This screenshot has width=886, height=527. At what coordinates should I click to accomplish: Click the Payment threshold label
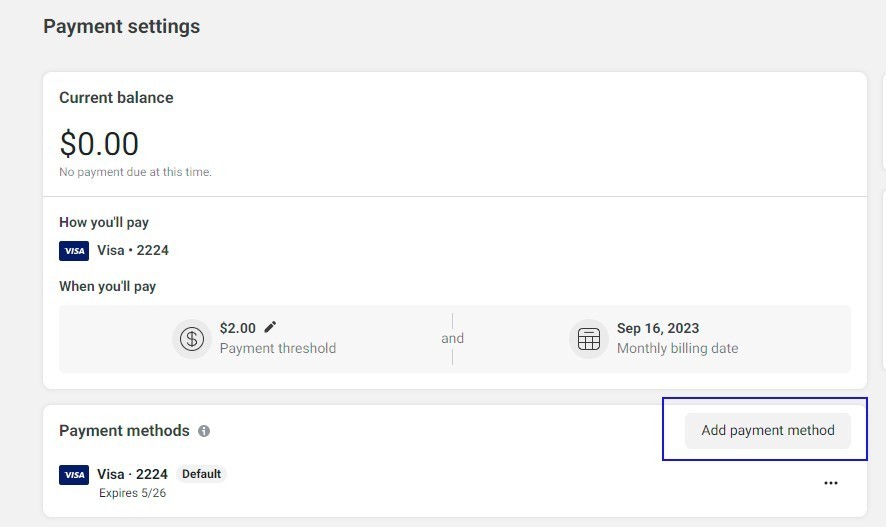click(x=277, y=348)
